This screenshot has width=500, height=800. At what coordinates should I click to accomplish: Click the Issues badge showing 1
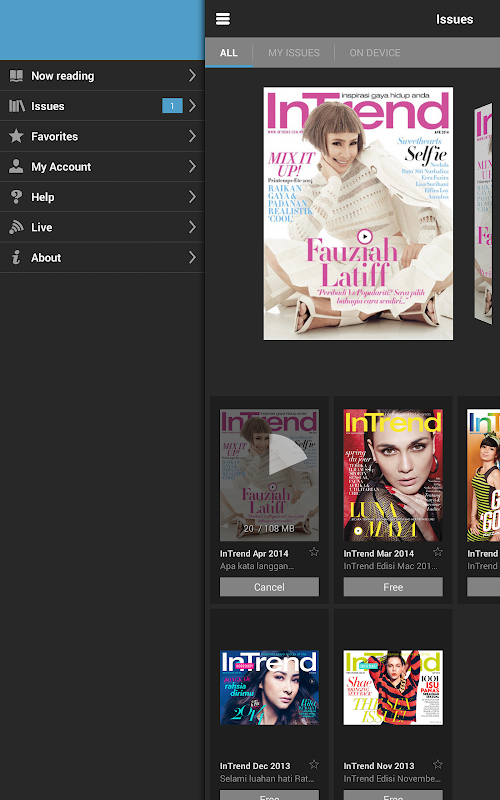tap(172, 106)
